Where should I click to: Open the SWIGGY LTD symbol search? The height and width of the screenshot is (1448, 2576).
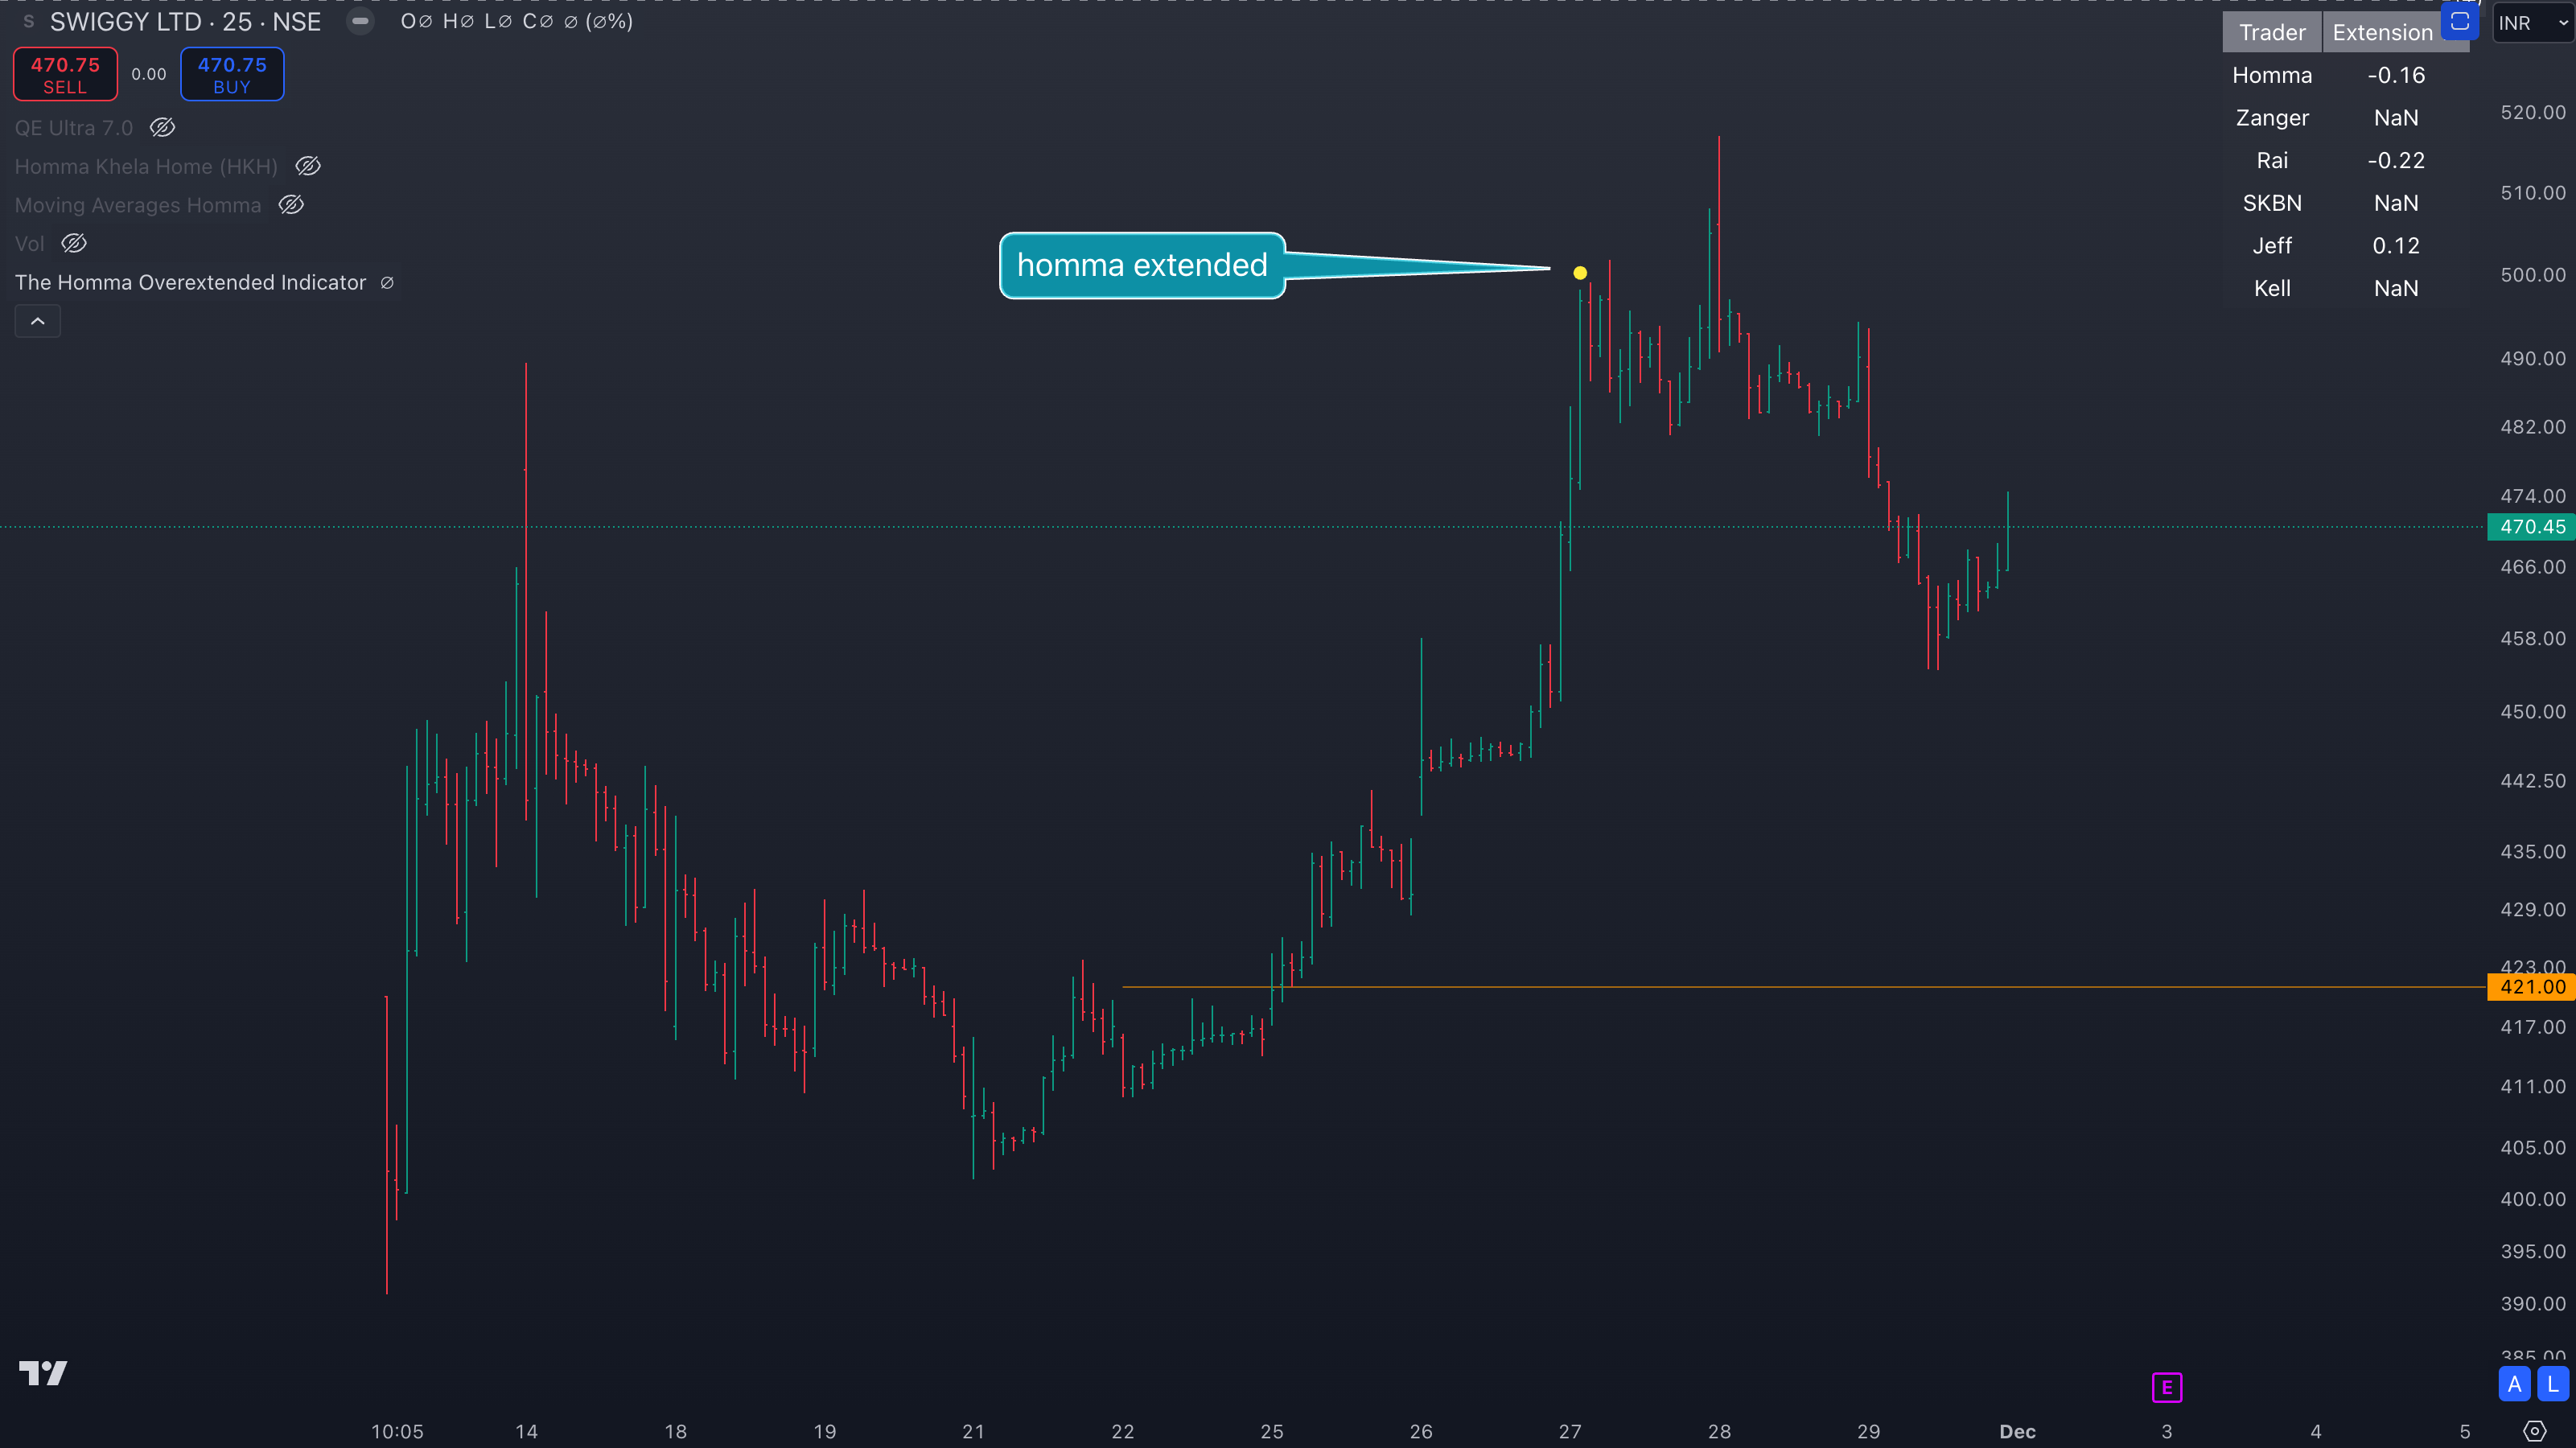[185, 21]
